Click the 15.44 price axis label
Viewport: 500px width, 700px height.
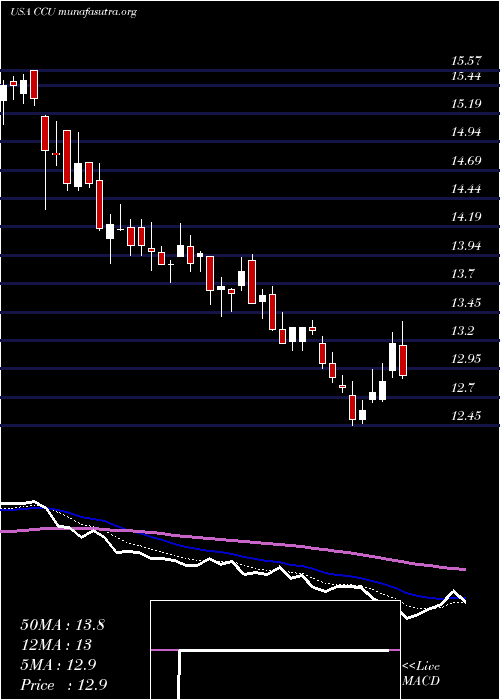[466, 76]
